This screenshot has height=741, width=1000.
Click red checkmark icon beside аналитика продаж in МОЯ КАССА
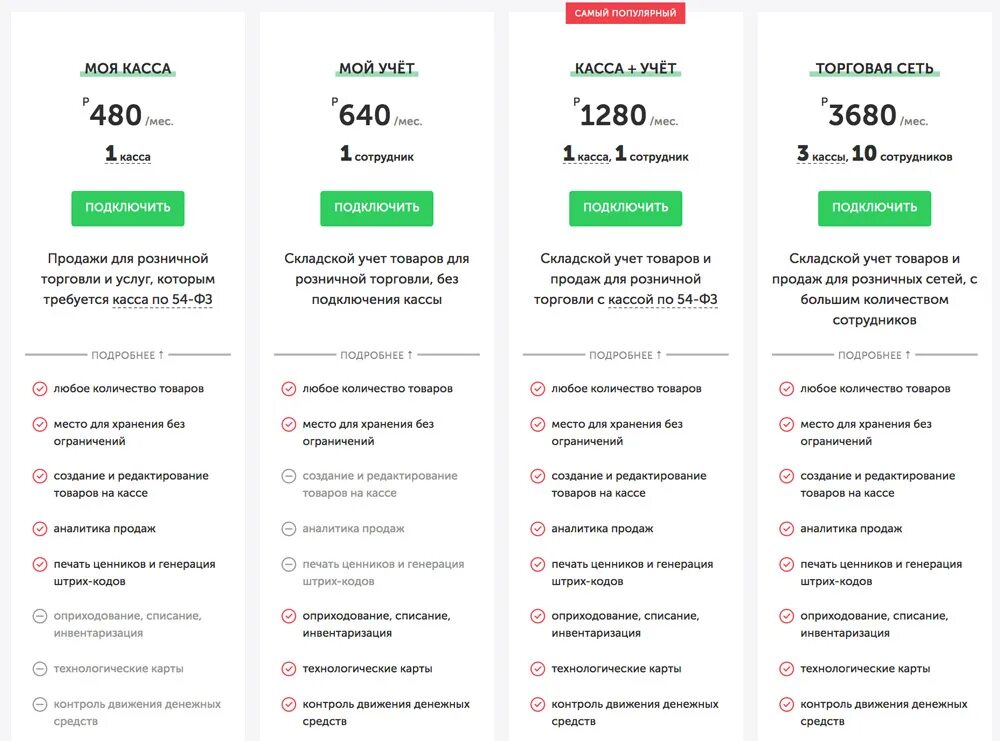(40, 529)
